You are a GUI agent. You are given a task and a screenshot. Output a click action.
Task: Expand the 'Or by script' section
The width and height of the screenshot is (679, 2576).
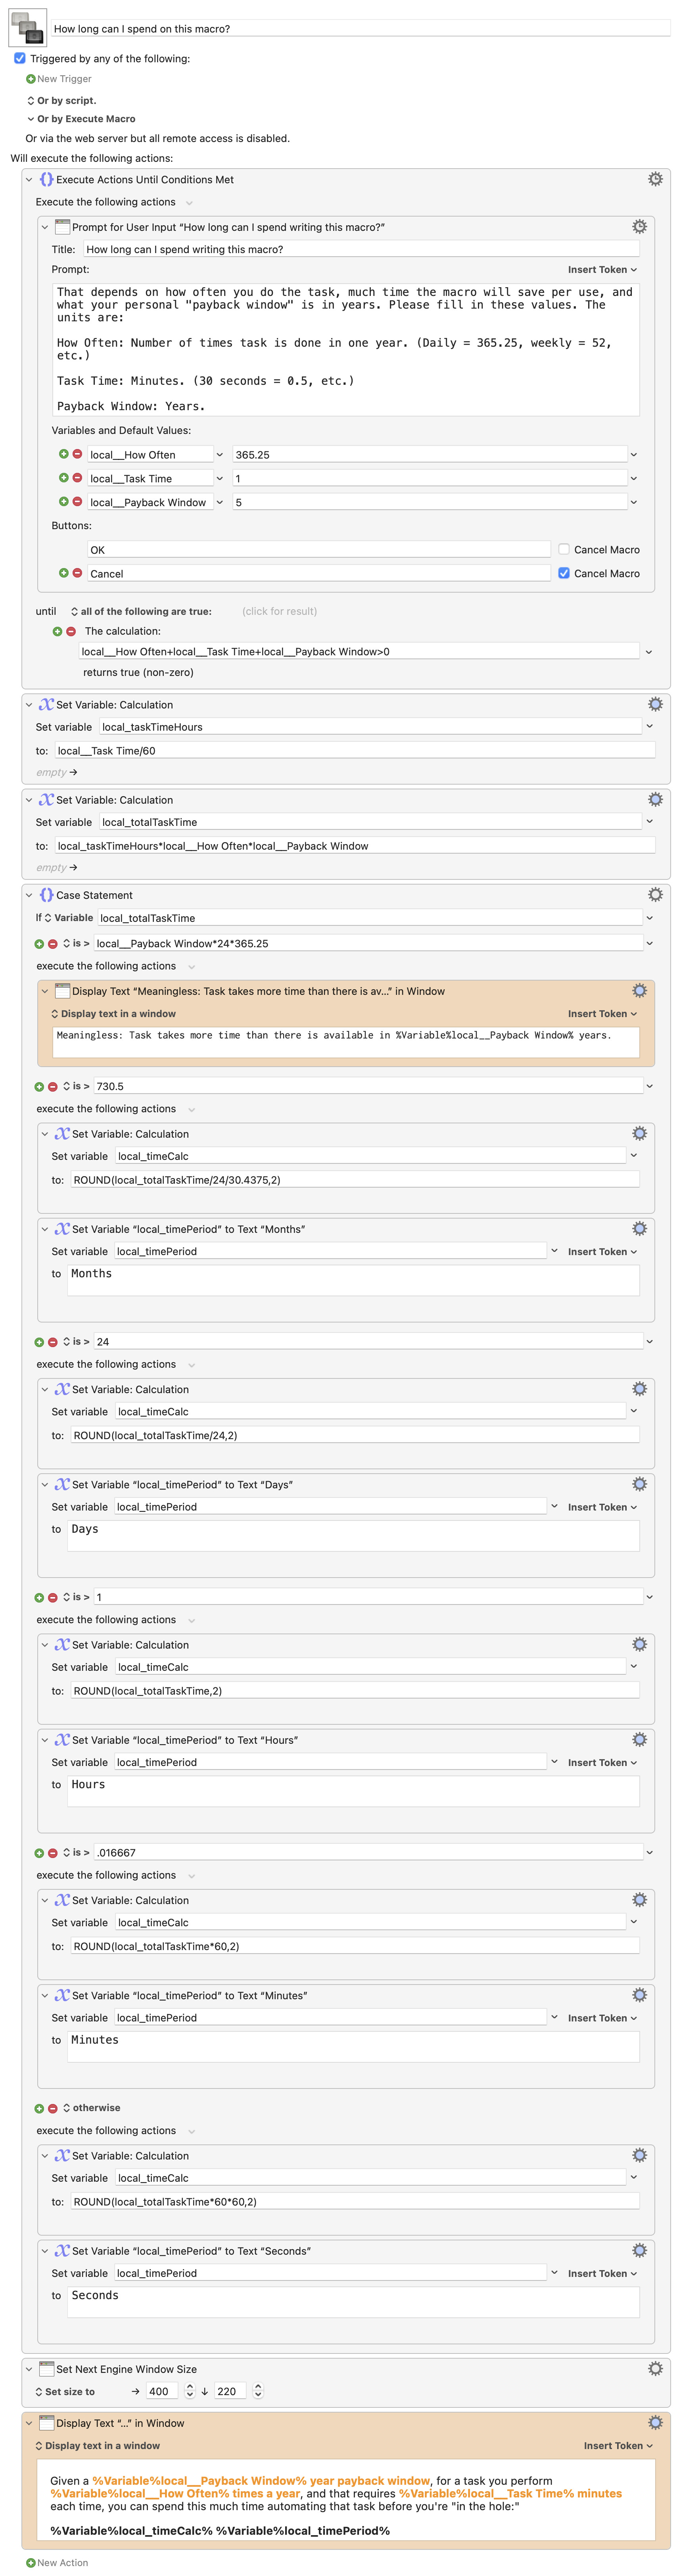(x=30, y=101)
